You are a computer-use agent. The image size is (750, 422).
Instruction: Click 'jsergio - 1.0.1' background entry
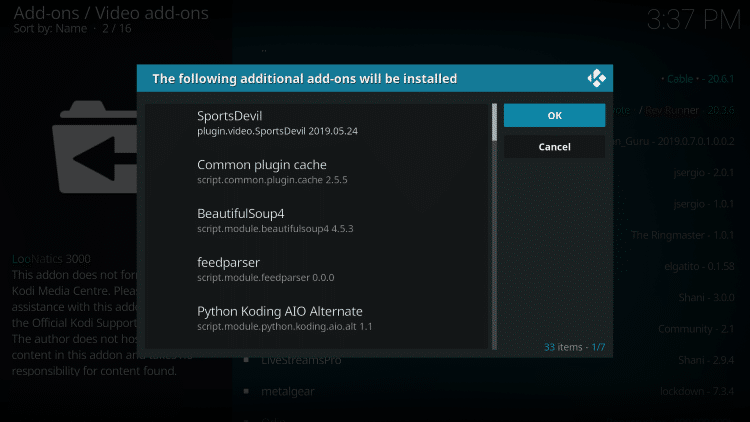(x=704, y=204)
